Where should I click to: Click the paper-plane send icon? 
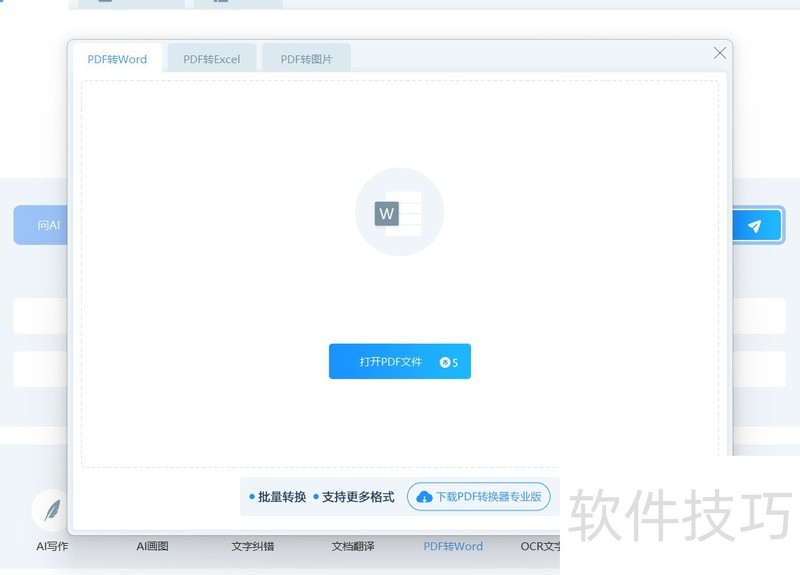click(x=755, y=226)
